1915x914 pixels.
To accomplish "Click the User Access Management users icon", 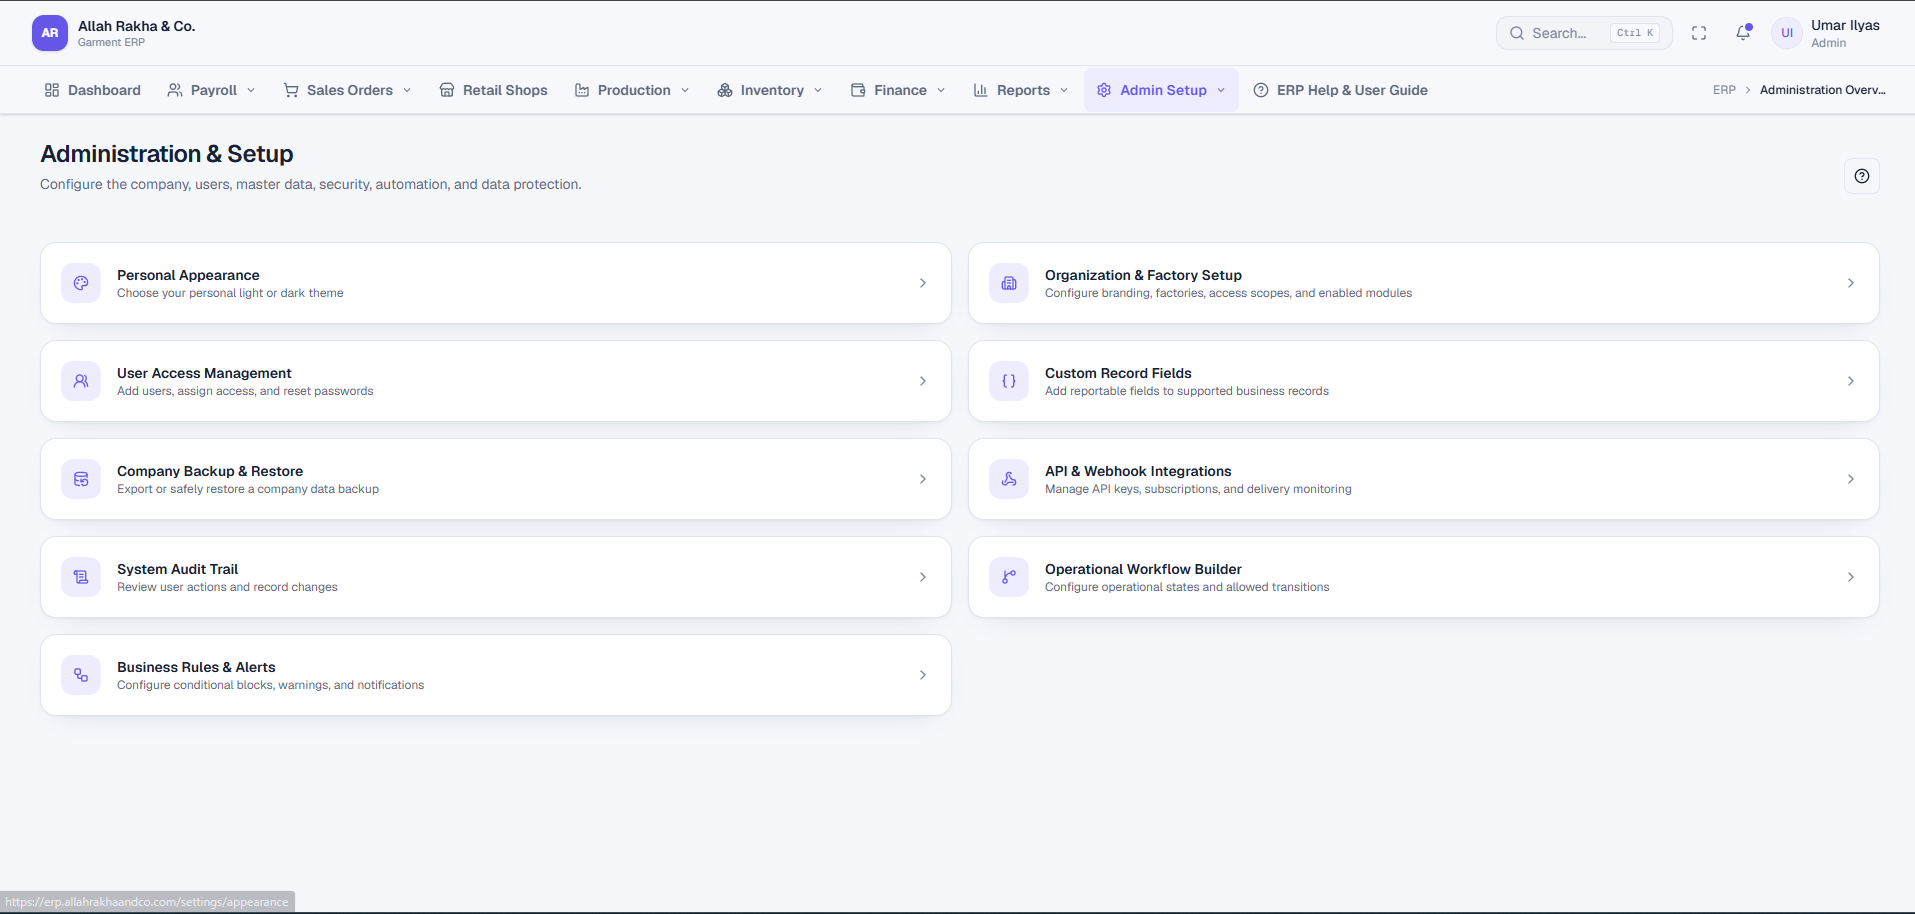I will tap(81, 381).
